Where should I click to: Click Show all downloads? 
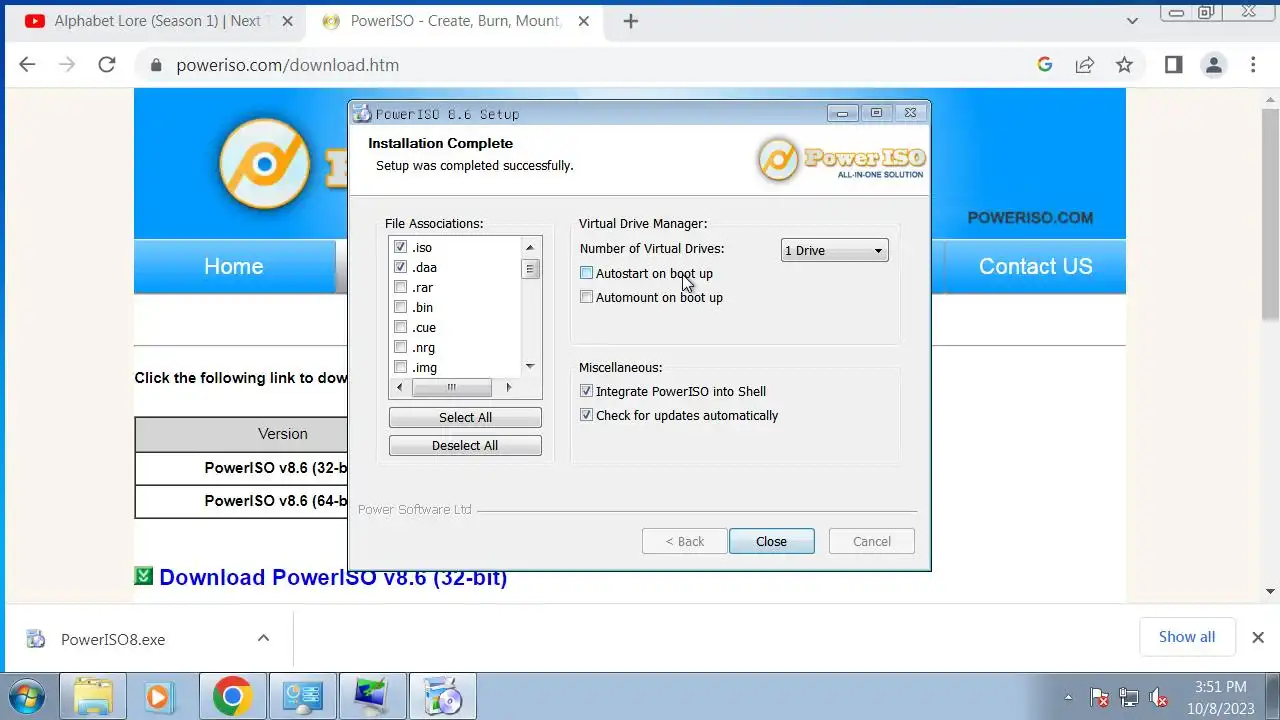tap(1187, 637)
